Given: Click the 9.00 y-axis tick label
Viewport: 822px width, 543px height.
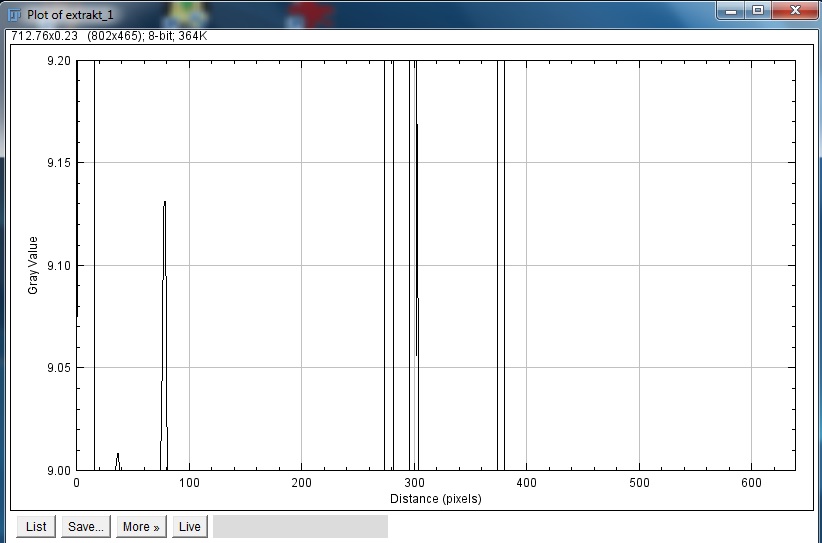Looking at the screenshot, I should [x=59, y=471].
